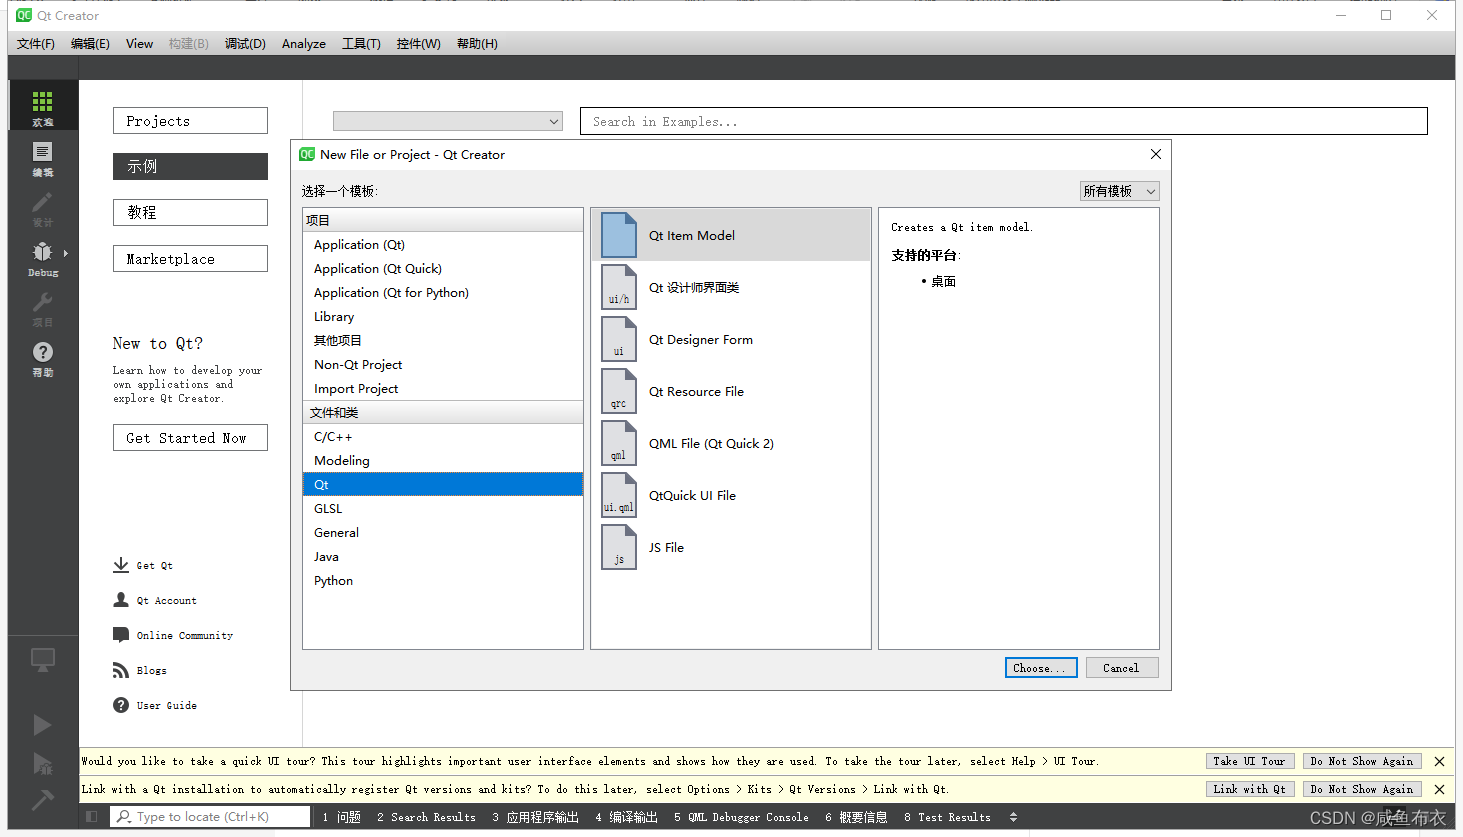
Task: Select the ui/h Qt designer class icon
Action: coord(619,287)
